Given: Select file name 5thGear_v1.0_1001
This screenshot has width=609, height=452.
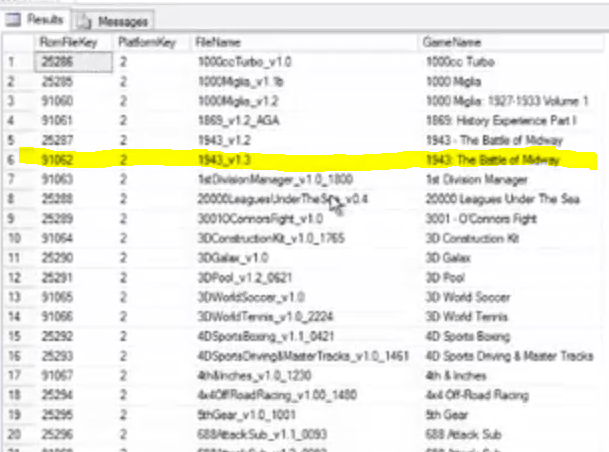Looking at the screenshot, I should tap(247, 415).
